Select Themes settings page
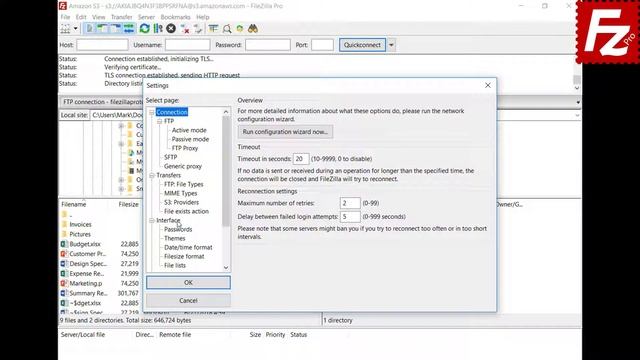 point(175,238)
